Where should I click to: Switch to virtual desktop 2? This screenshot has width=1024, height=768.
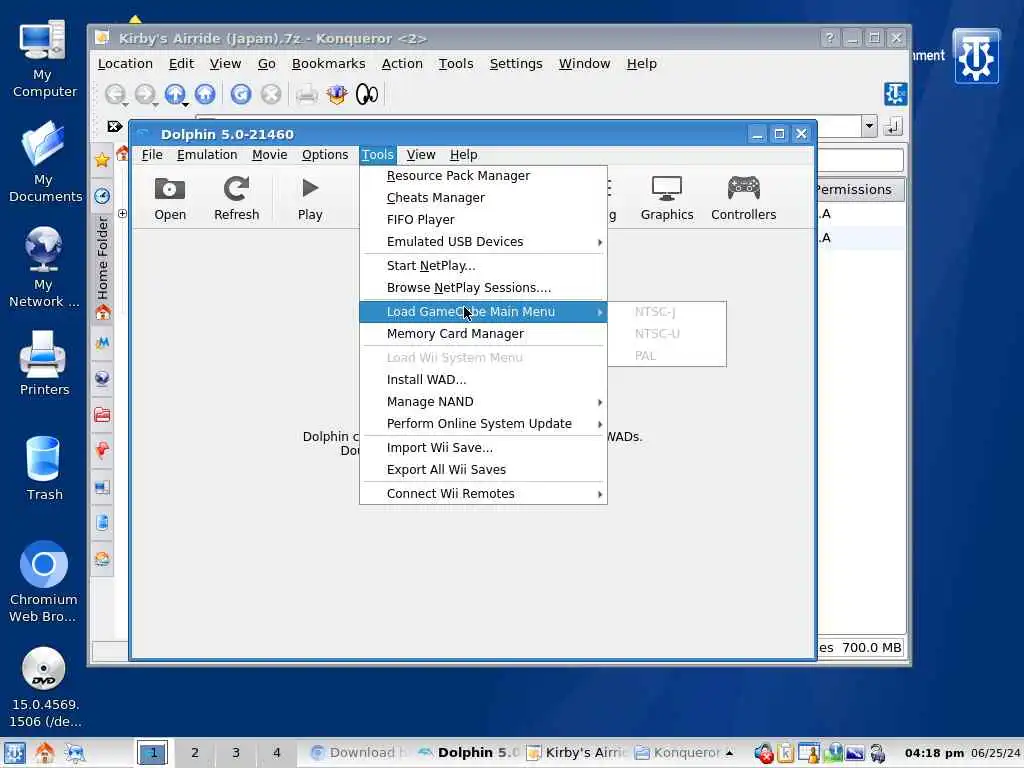tap(195, 753)
